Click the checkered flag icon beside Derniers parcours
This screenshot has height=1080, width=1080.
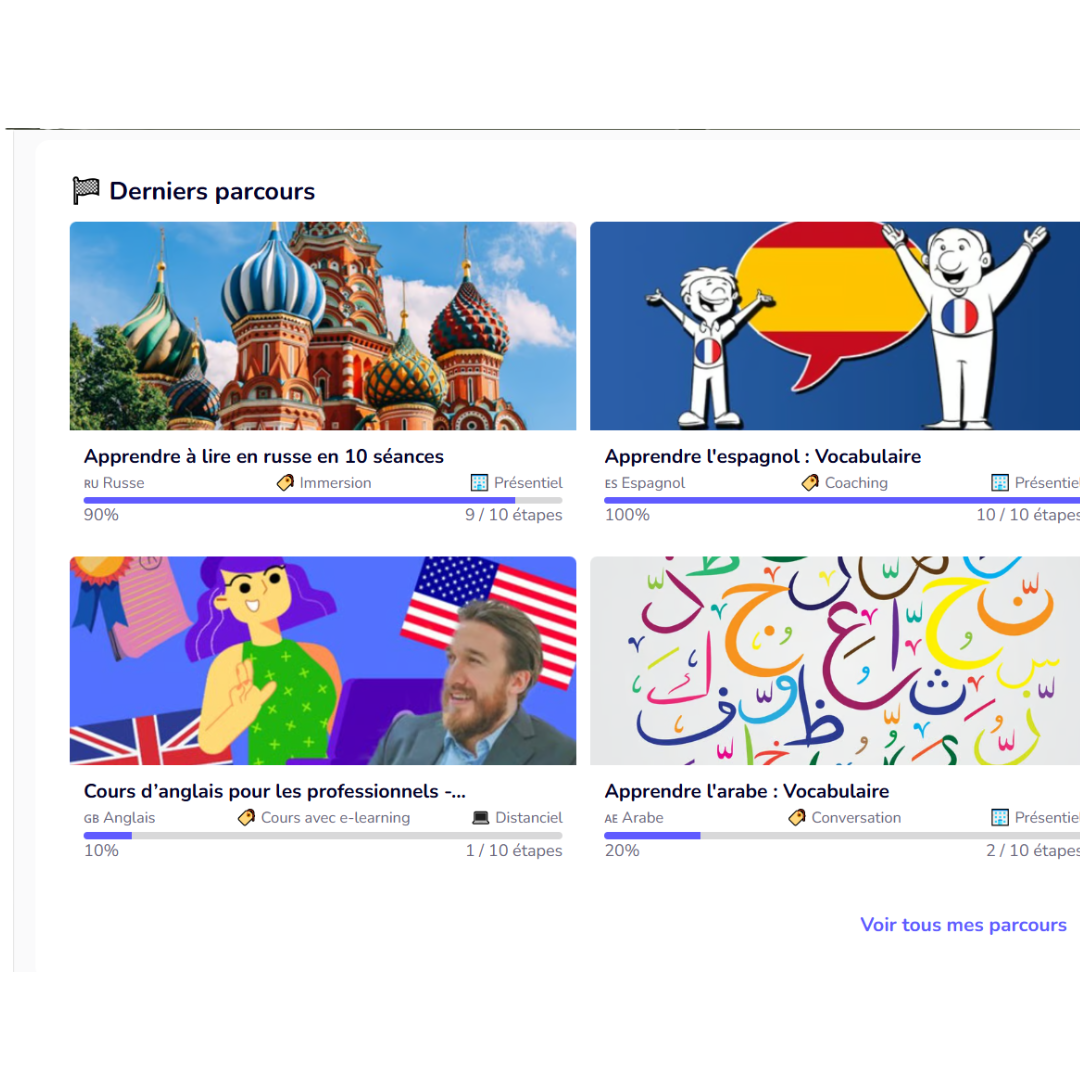[x=85, y=191]
